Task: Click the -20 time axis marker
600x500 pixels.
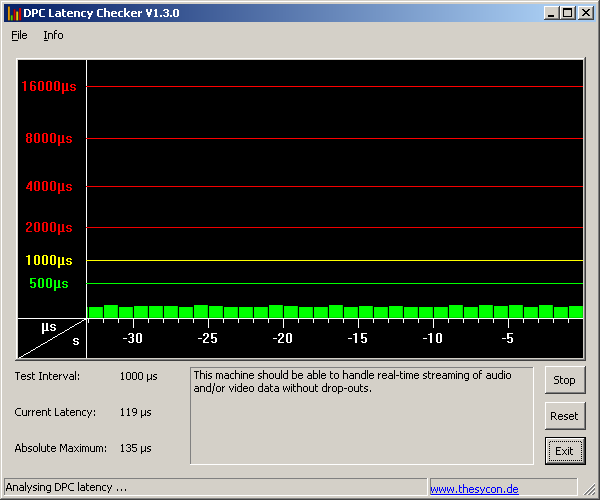Action: click(282, 339)
